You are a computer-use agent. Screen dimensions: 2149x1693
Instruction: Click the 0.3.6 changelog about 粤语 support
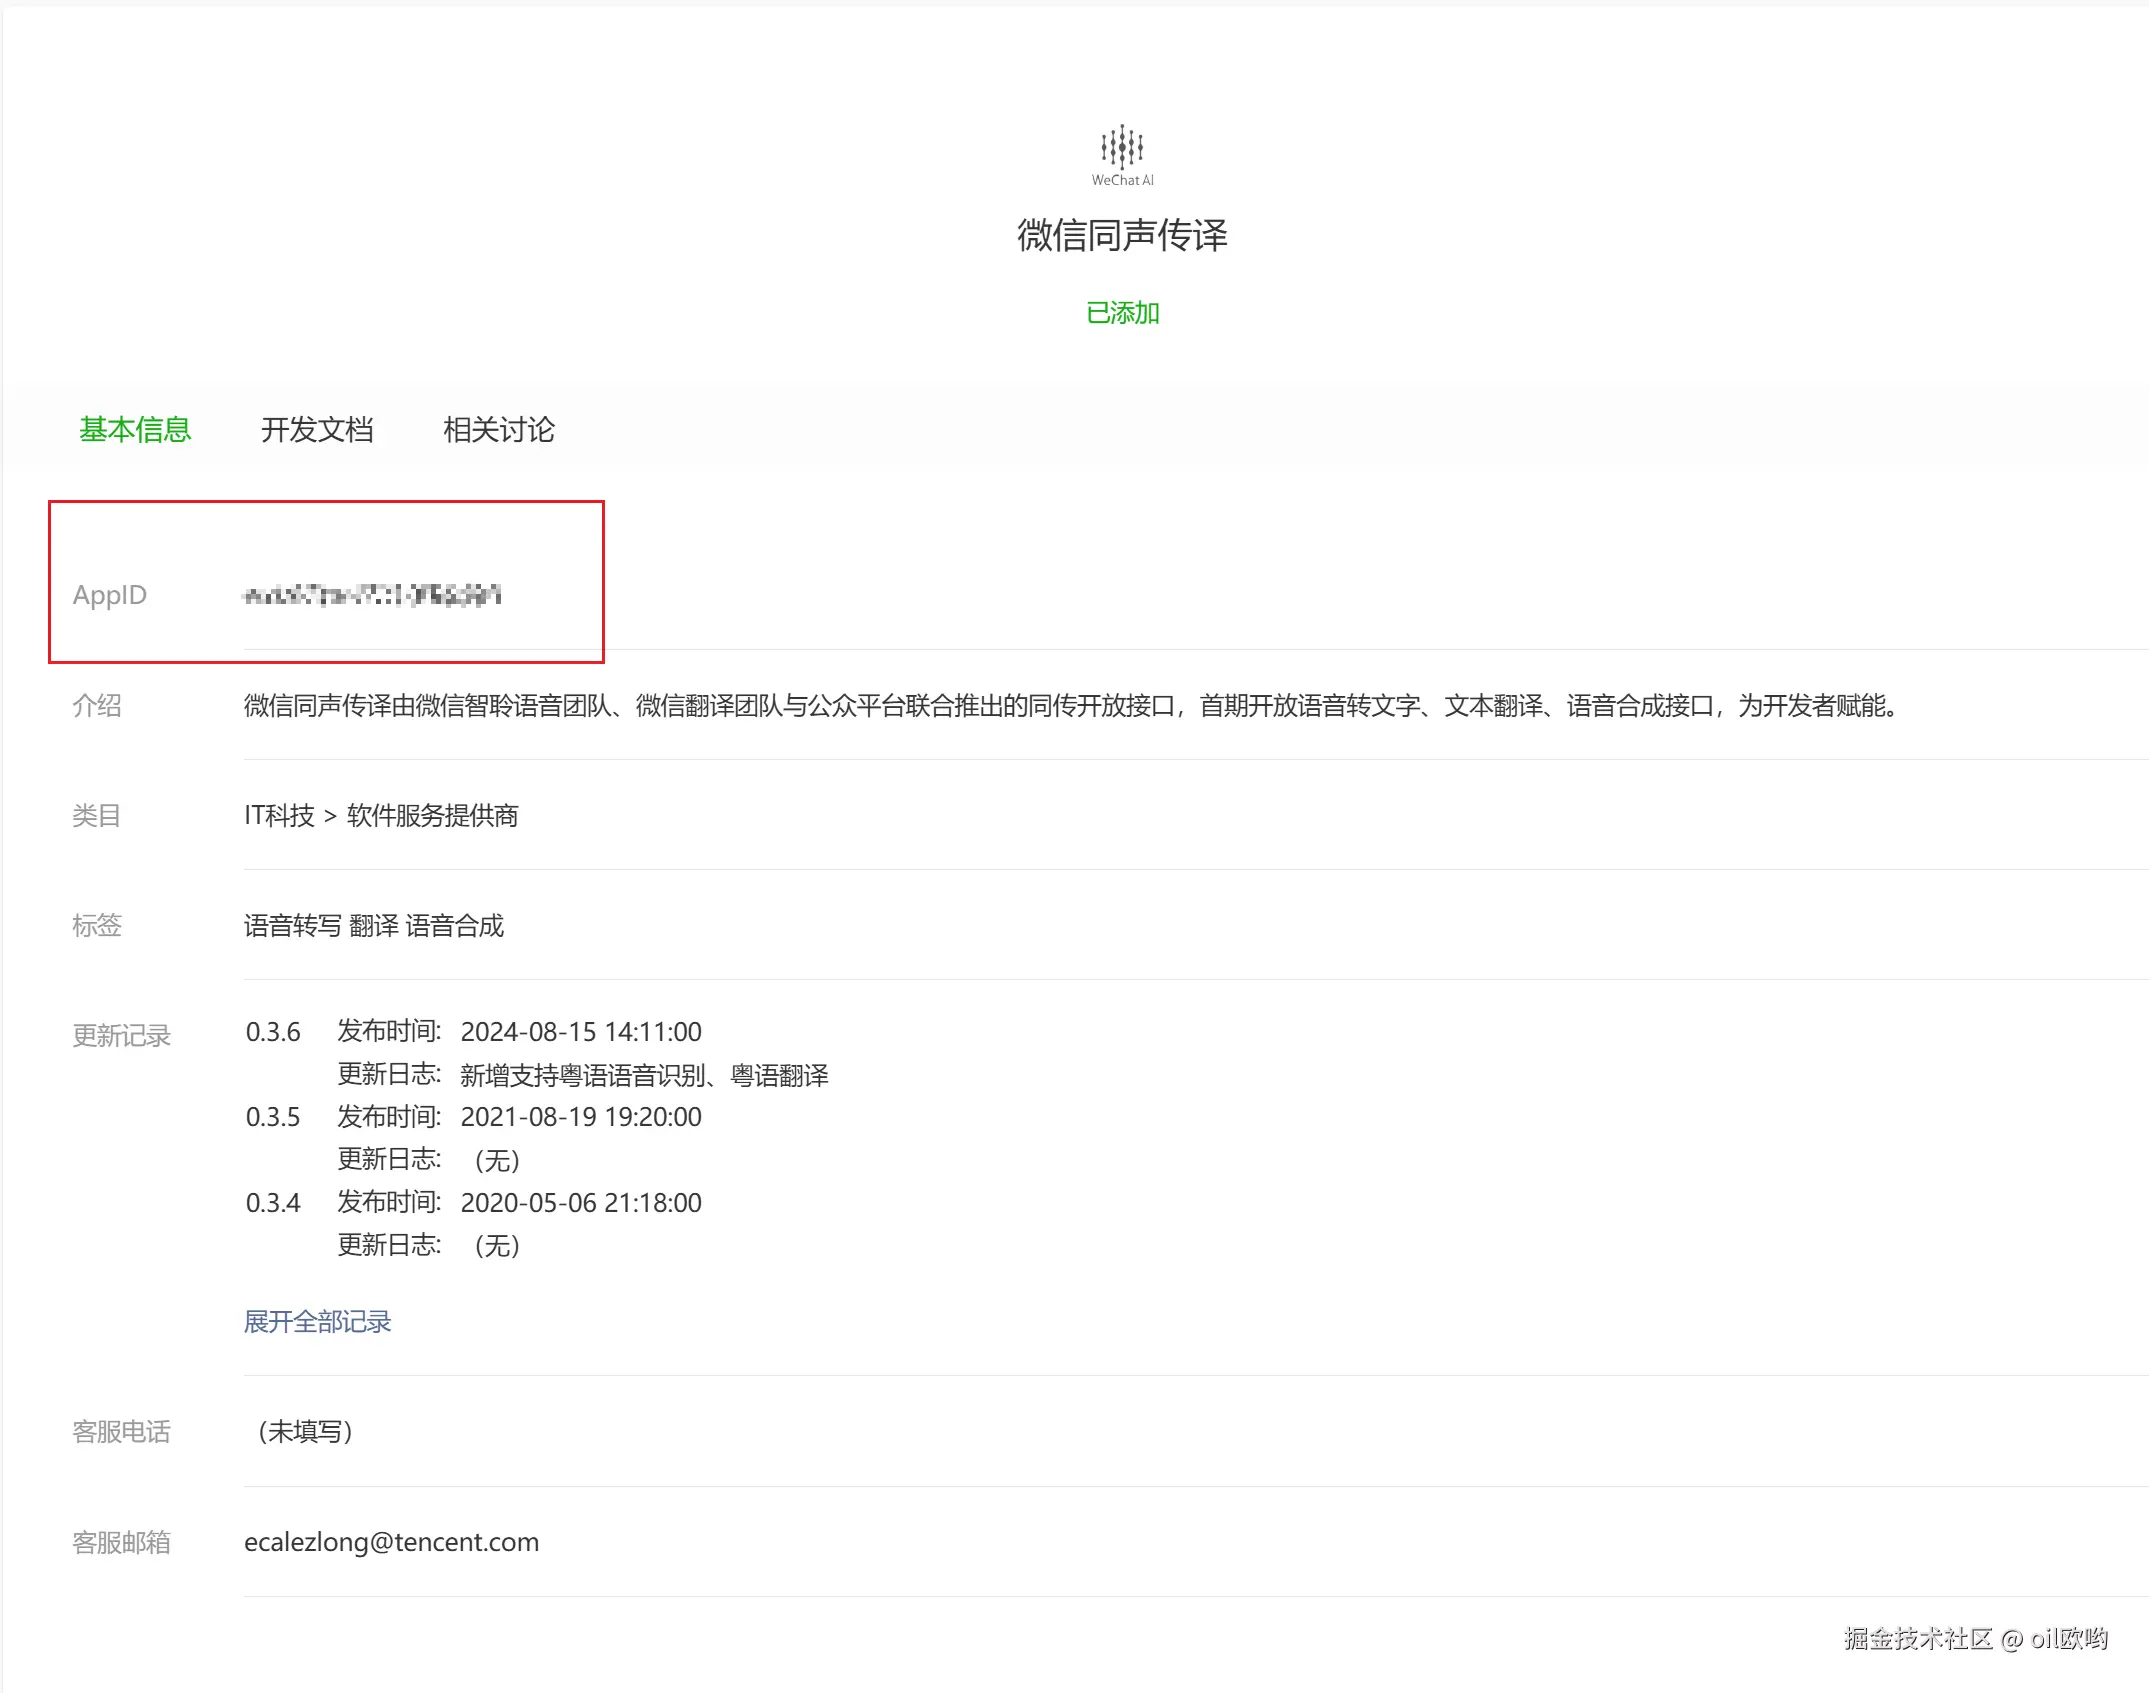point(644,1076)
